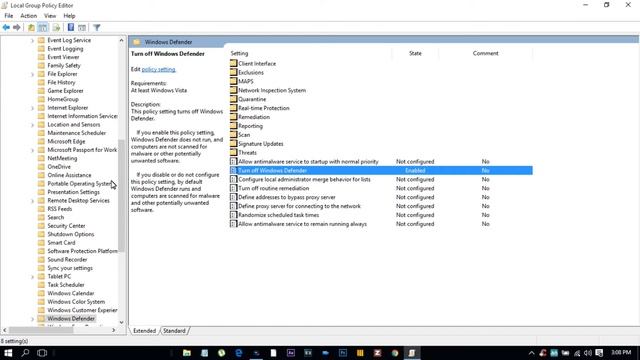Open Microsoft Edge from the taskbar

coord(239,353)
